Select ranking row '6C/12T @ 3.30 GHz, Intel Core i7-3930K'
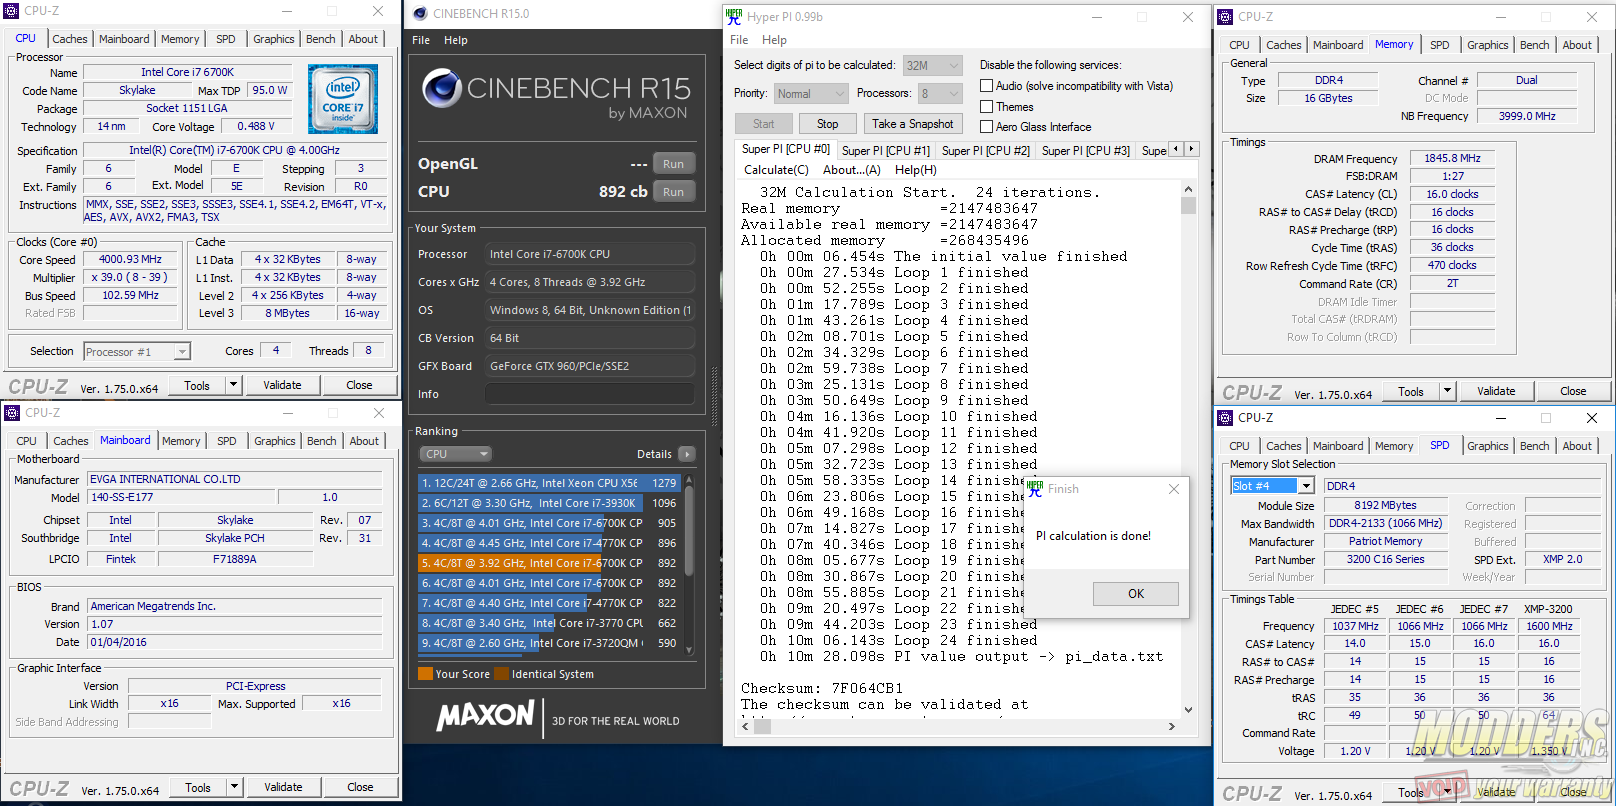The width and height of the screenshot is (1616, 806). 548,503
